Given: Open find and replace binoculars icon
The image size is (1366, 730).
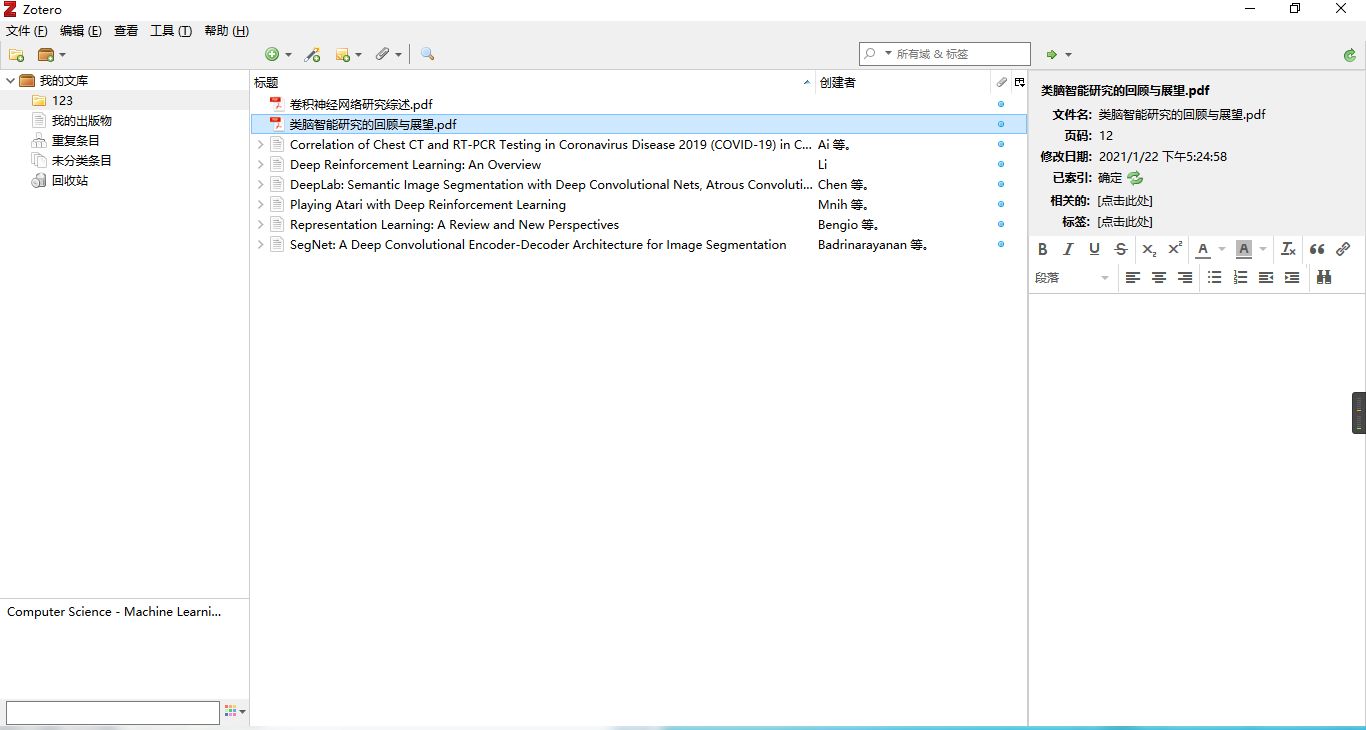Looking at the screenshot, I should (1324, 277).
